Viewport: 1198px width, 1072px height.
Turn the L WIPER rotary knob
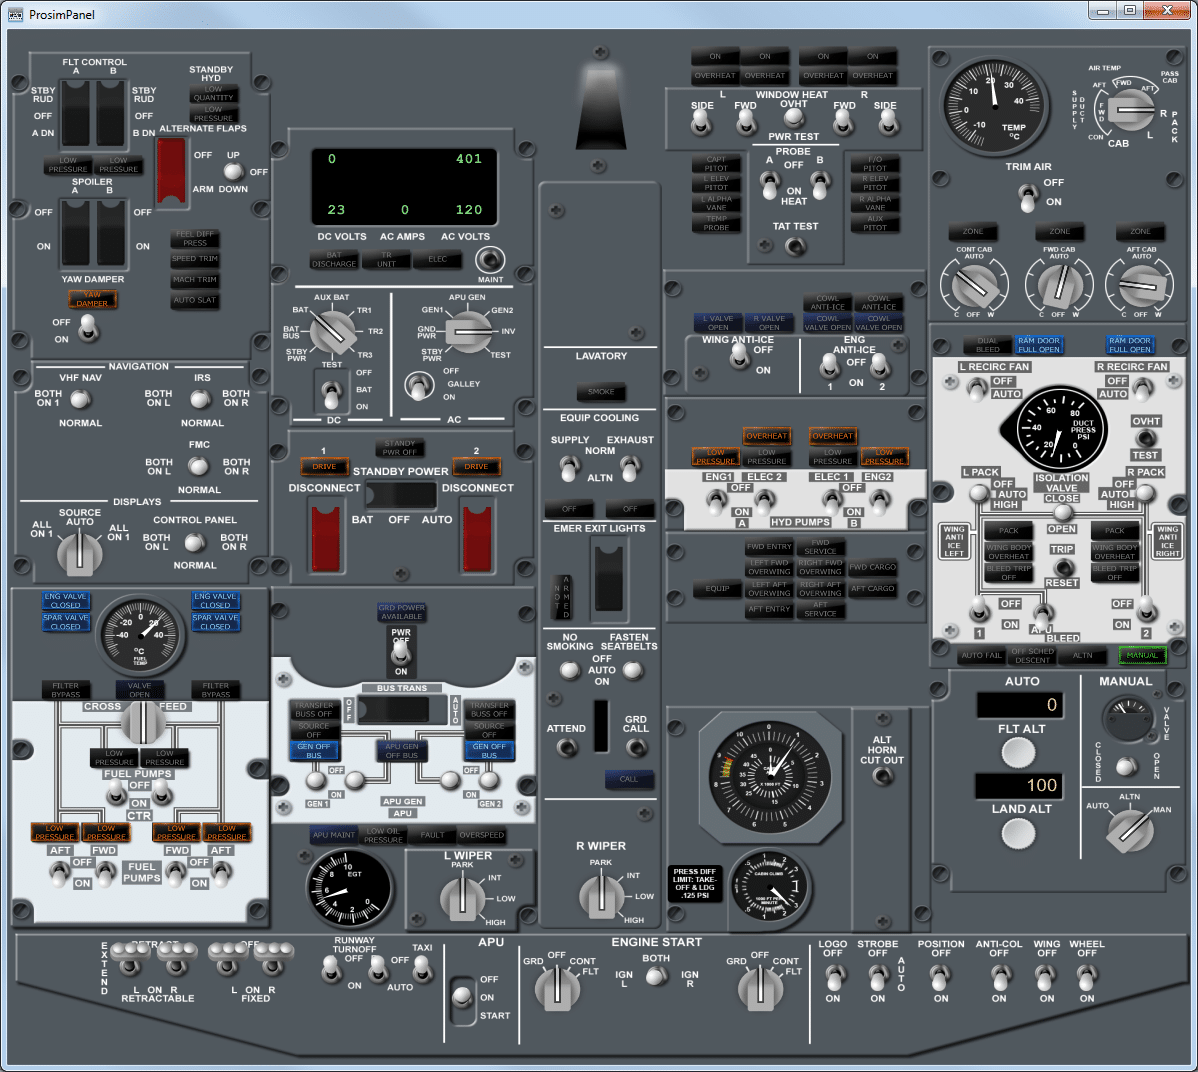[462, 896]
